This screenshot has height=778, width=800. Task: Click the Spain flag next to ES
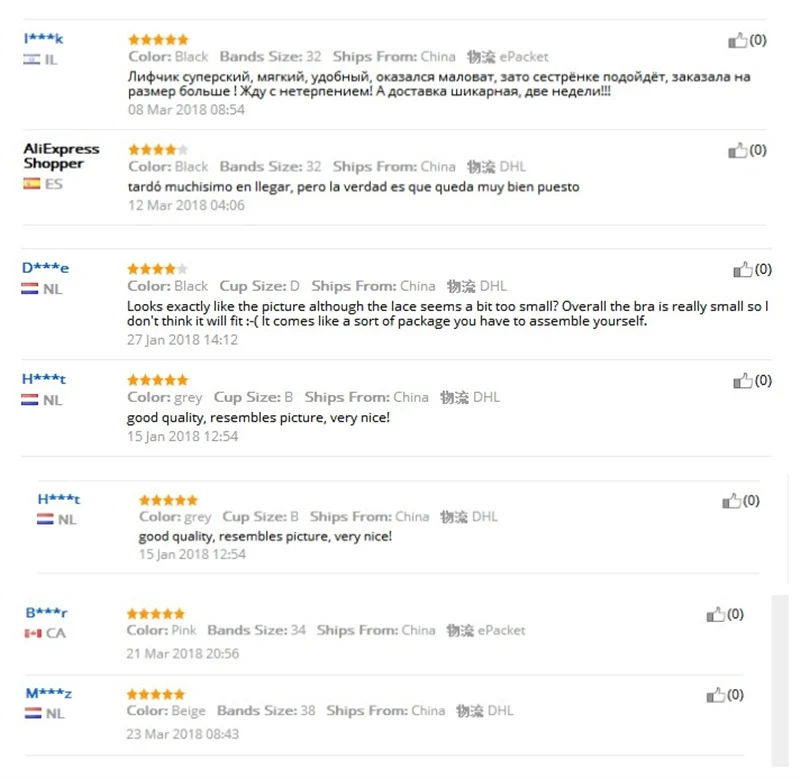coord(32,184)
